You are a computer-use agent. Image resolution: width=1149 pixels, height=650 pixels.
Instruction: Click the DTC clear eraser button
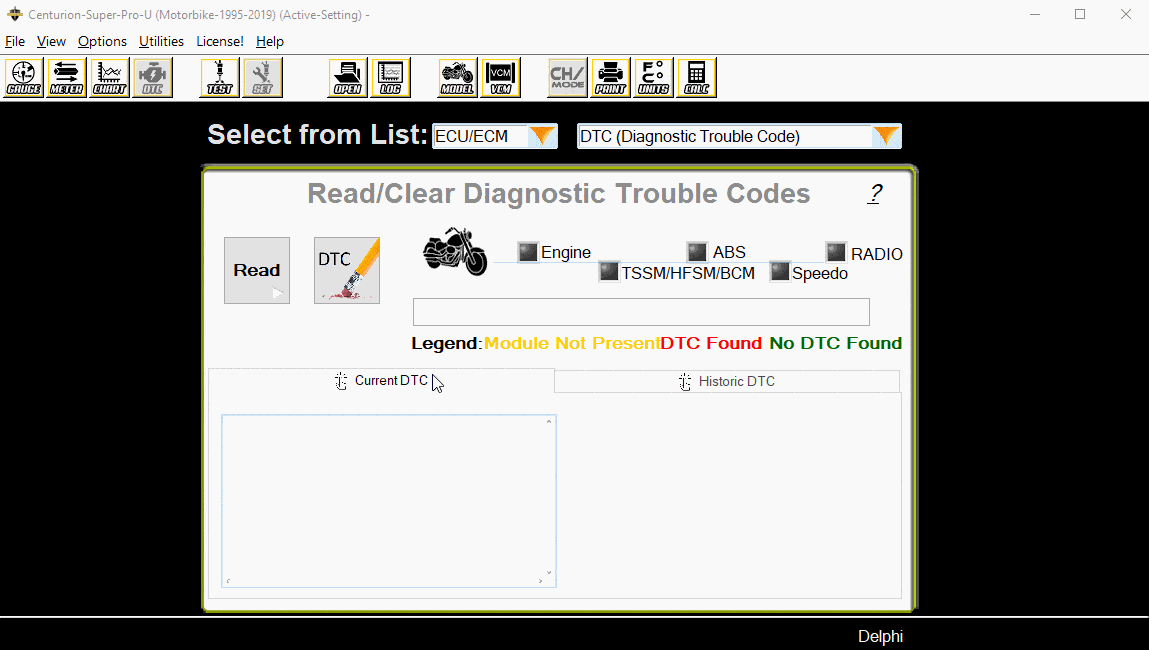click(x=347, y=270)
